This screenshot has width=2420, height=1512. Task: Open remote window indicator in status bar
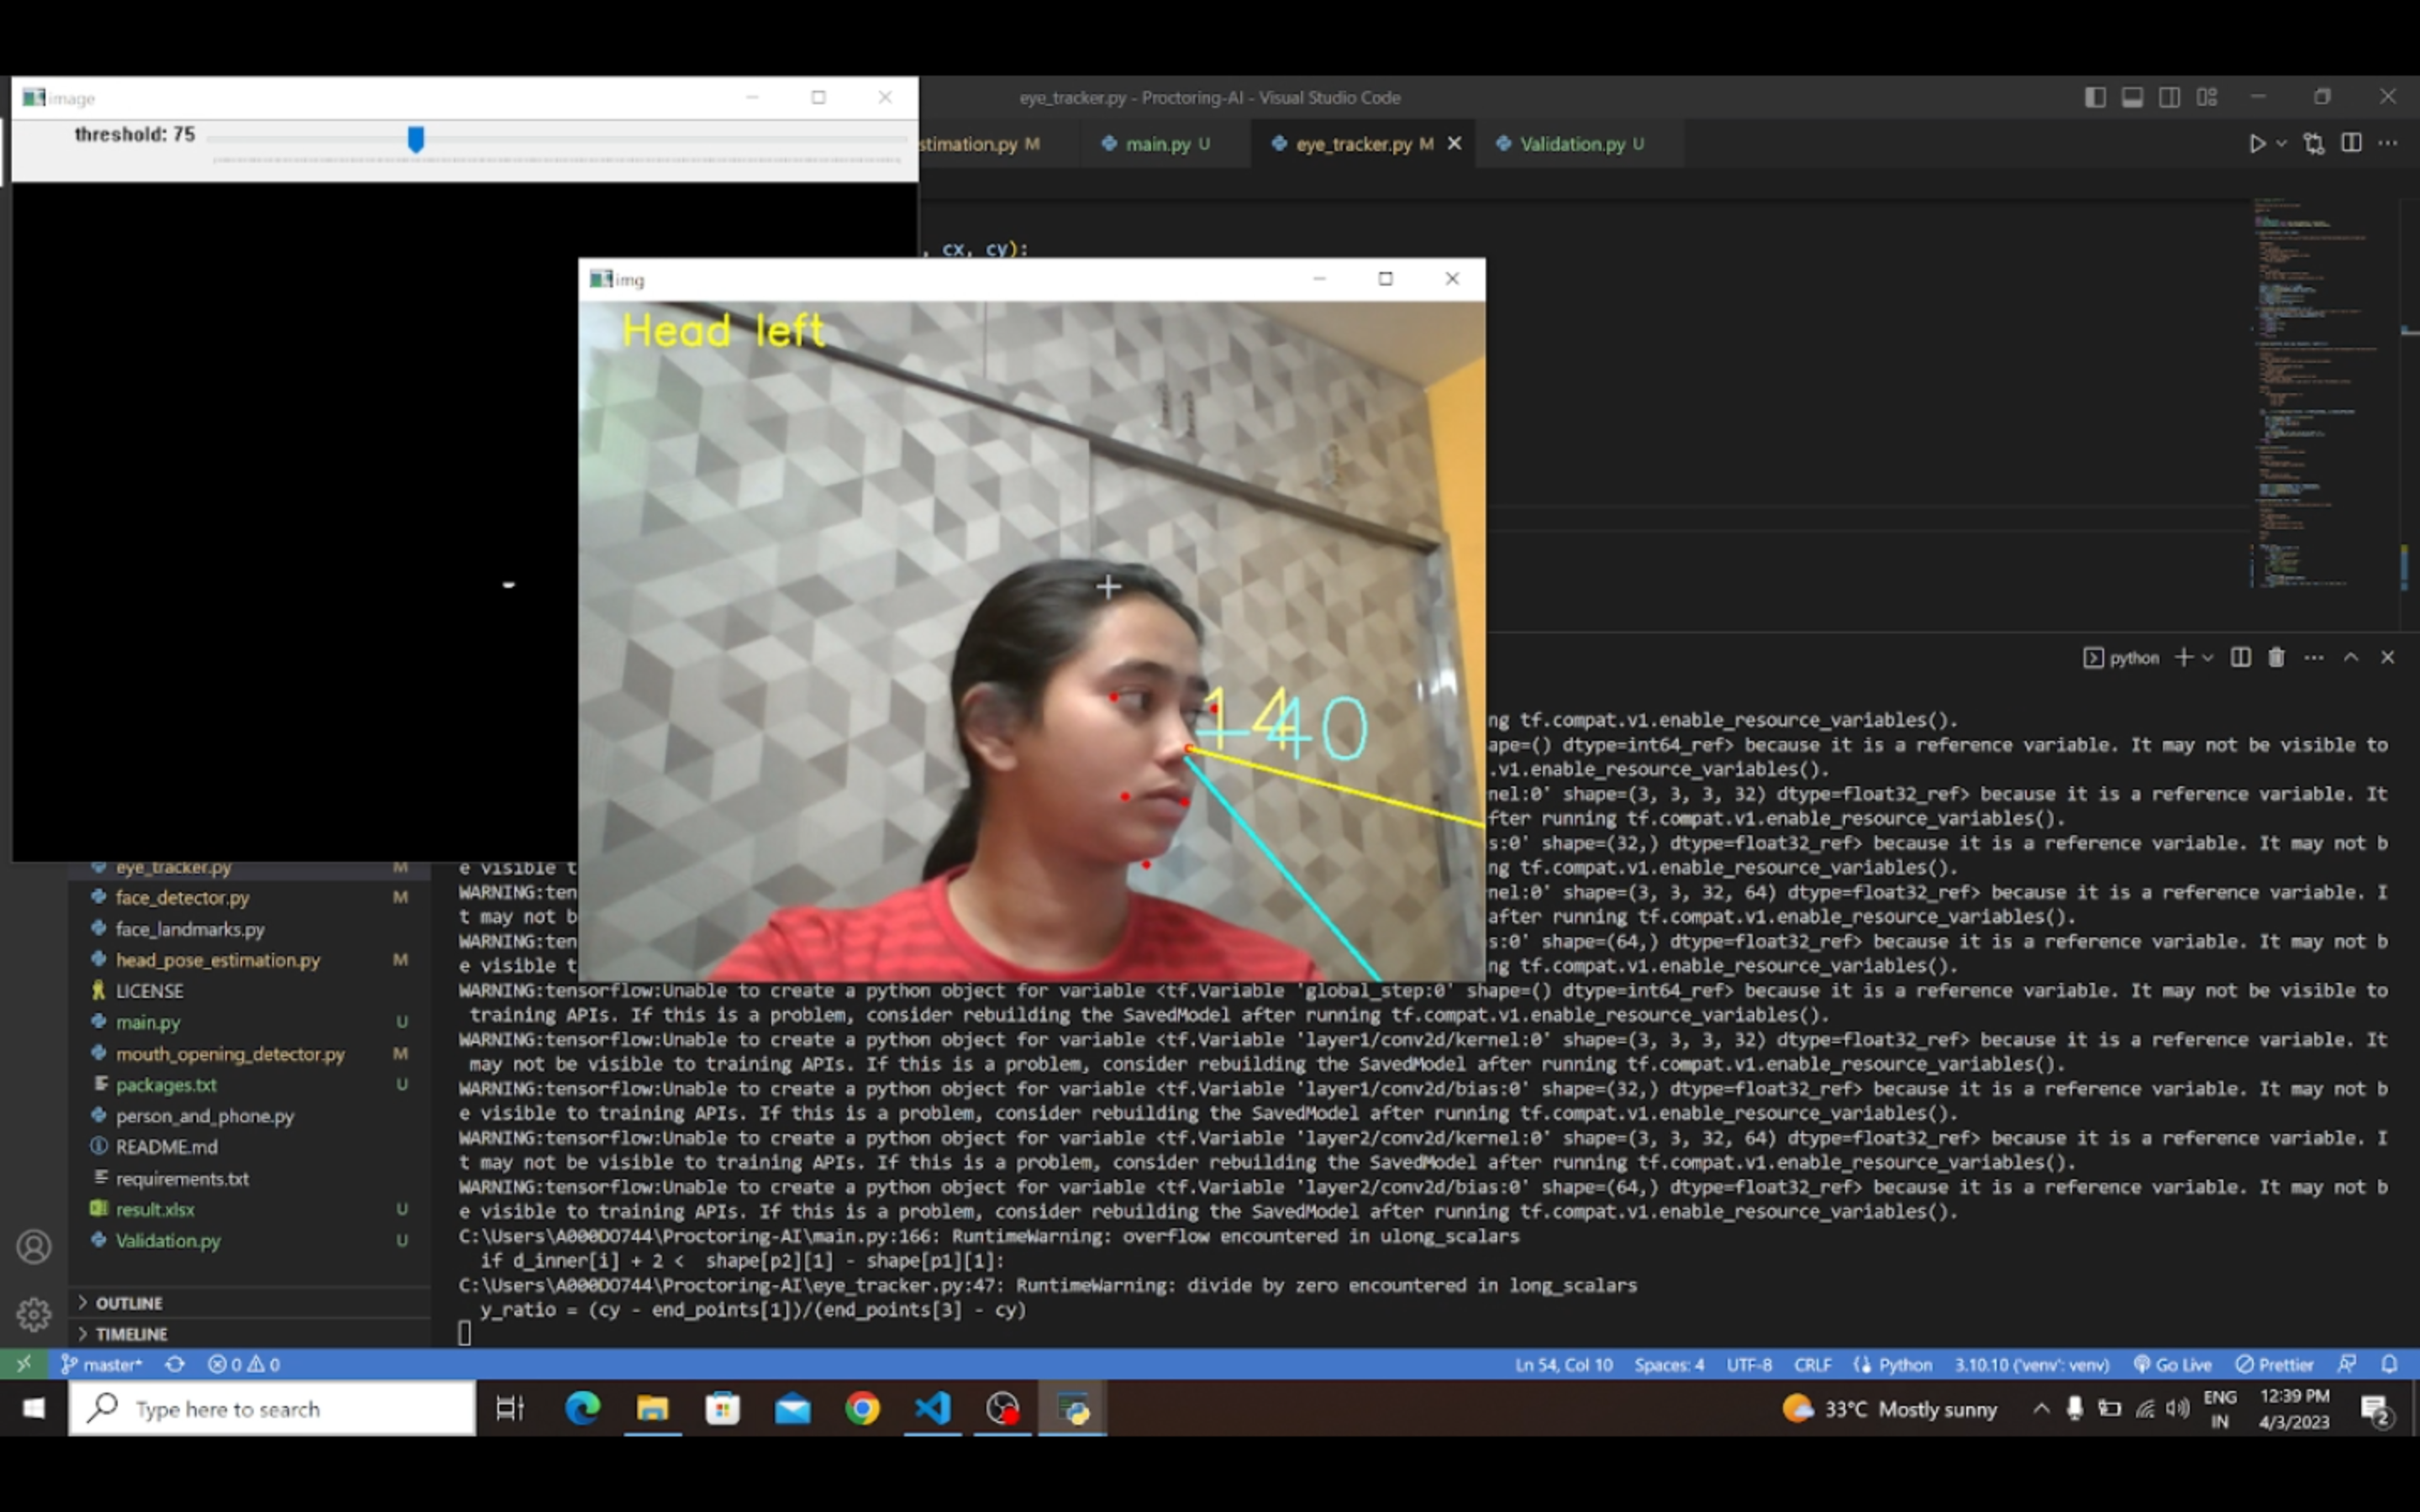[24, 1363]
